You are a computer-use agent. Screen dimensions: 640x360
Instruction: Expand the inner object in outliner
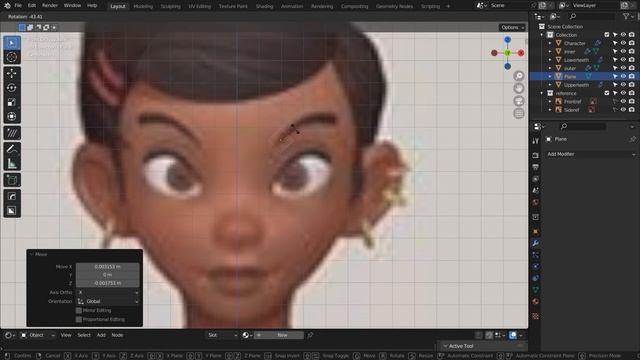[550, 52]
